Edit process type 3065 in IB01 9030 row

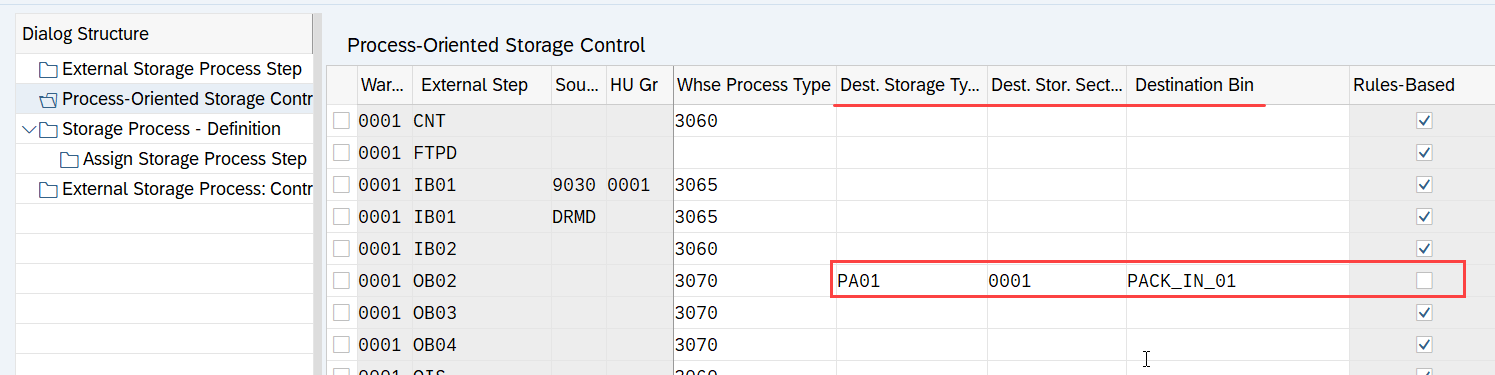click(754, 185)
